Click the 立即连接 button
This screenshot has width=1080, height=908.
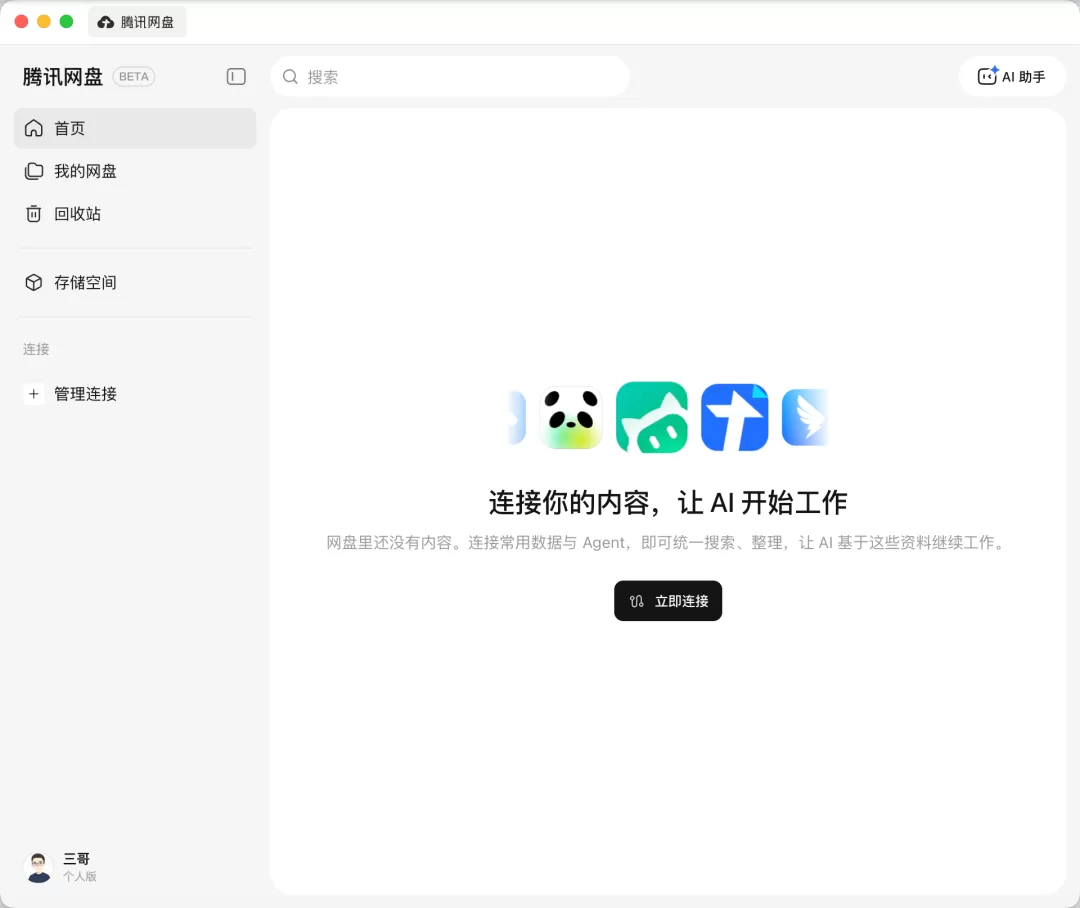(x=668, y=601)
